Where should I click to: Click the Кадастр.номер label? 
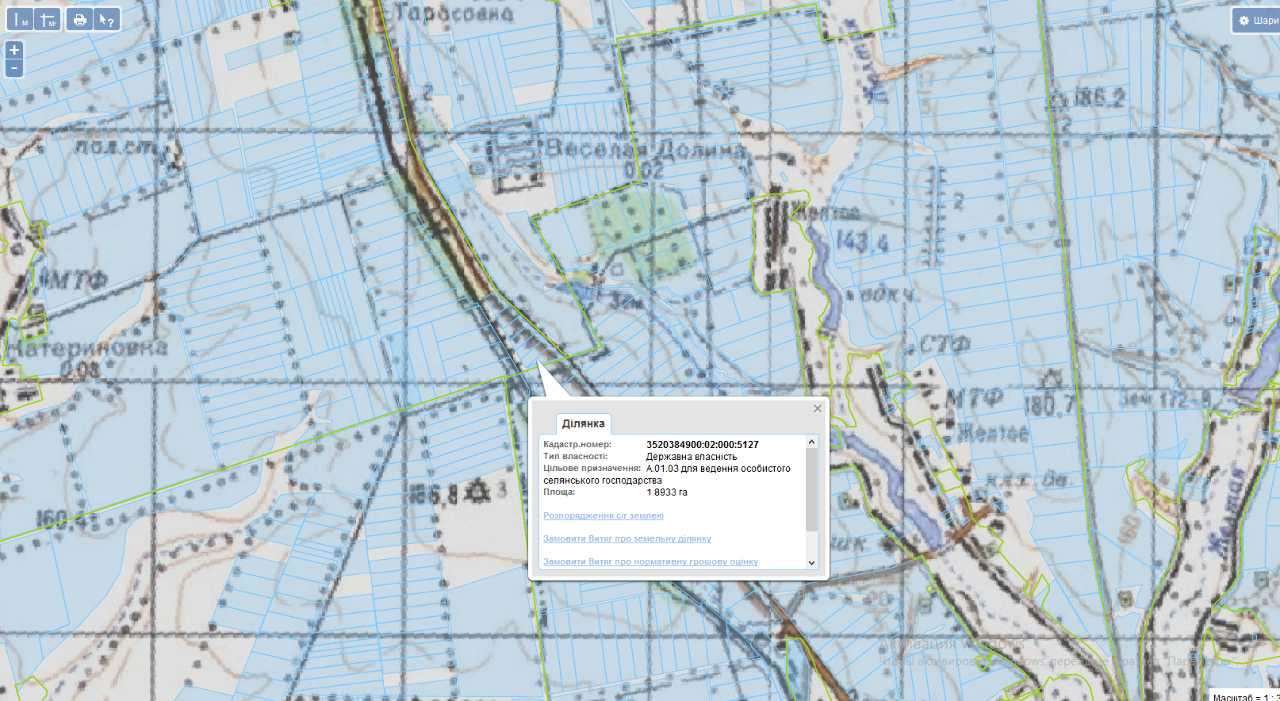coord(576,444)
